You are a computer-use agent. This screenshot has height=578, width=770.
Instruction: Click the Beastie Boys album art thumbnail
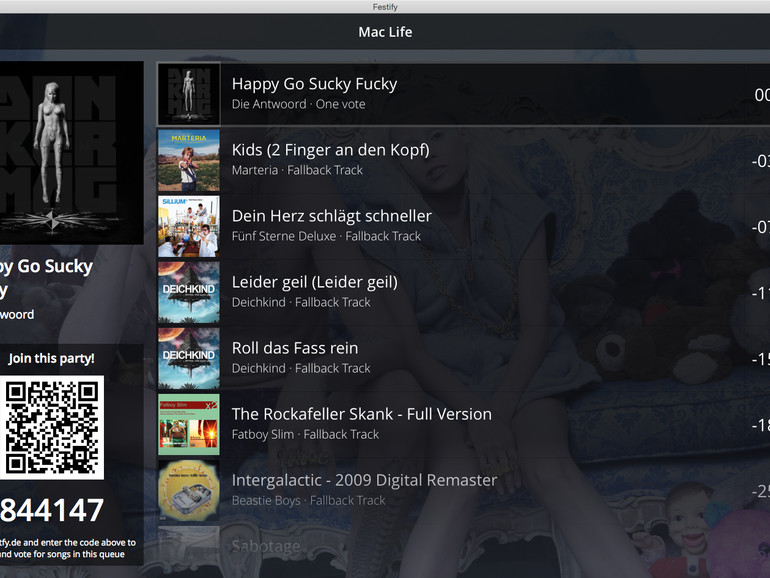coord(189,491)
